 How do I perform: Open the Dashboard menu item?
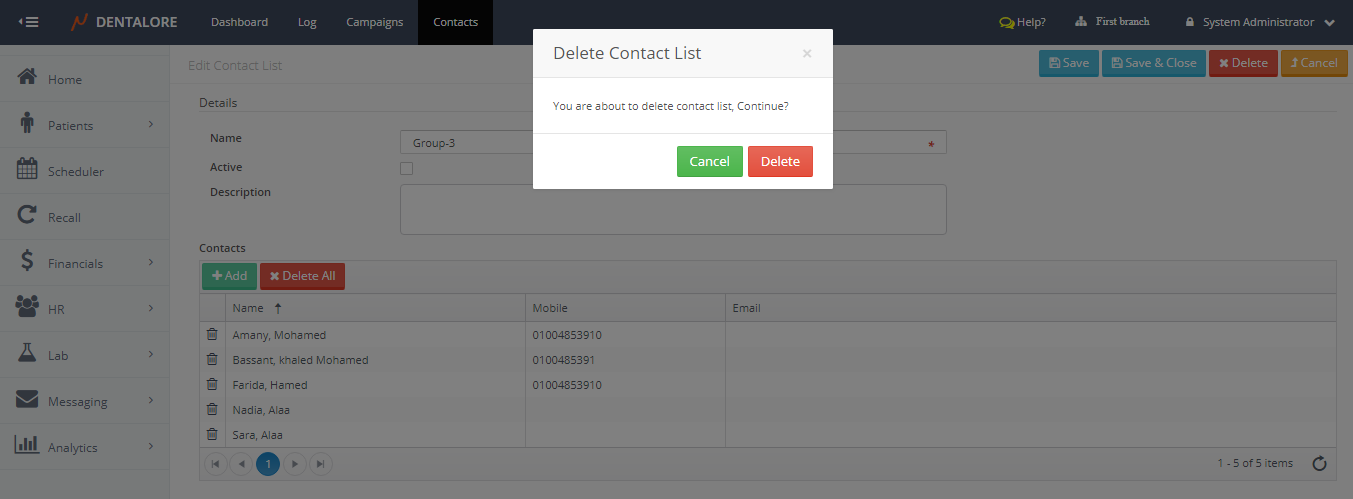[239, 22]
